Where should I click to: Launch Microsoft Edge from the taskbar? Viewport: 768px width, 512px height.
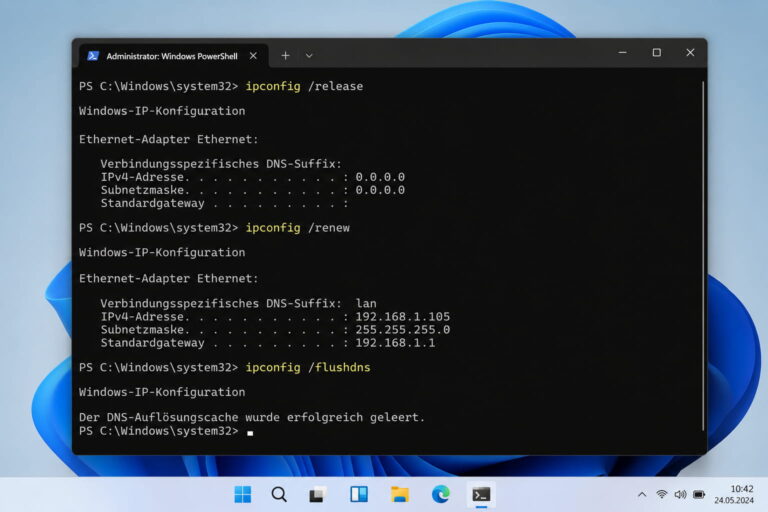(441, 494)
